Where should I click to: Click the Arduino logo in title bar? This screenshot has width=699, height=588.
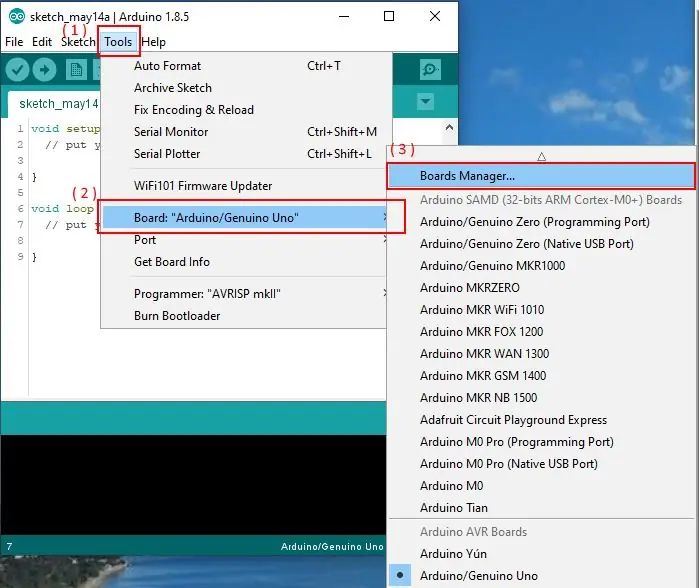click(x=17, y=16)
